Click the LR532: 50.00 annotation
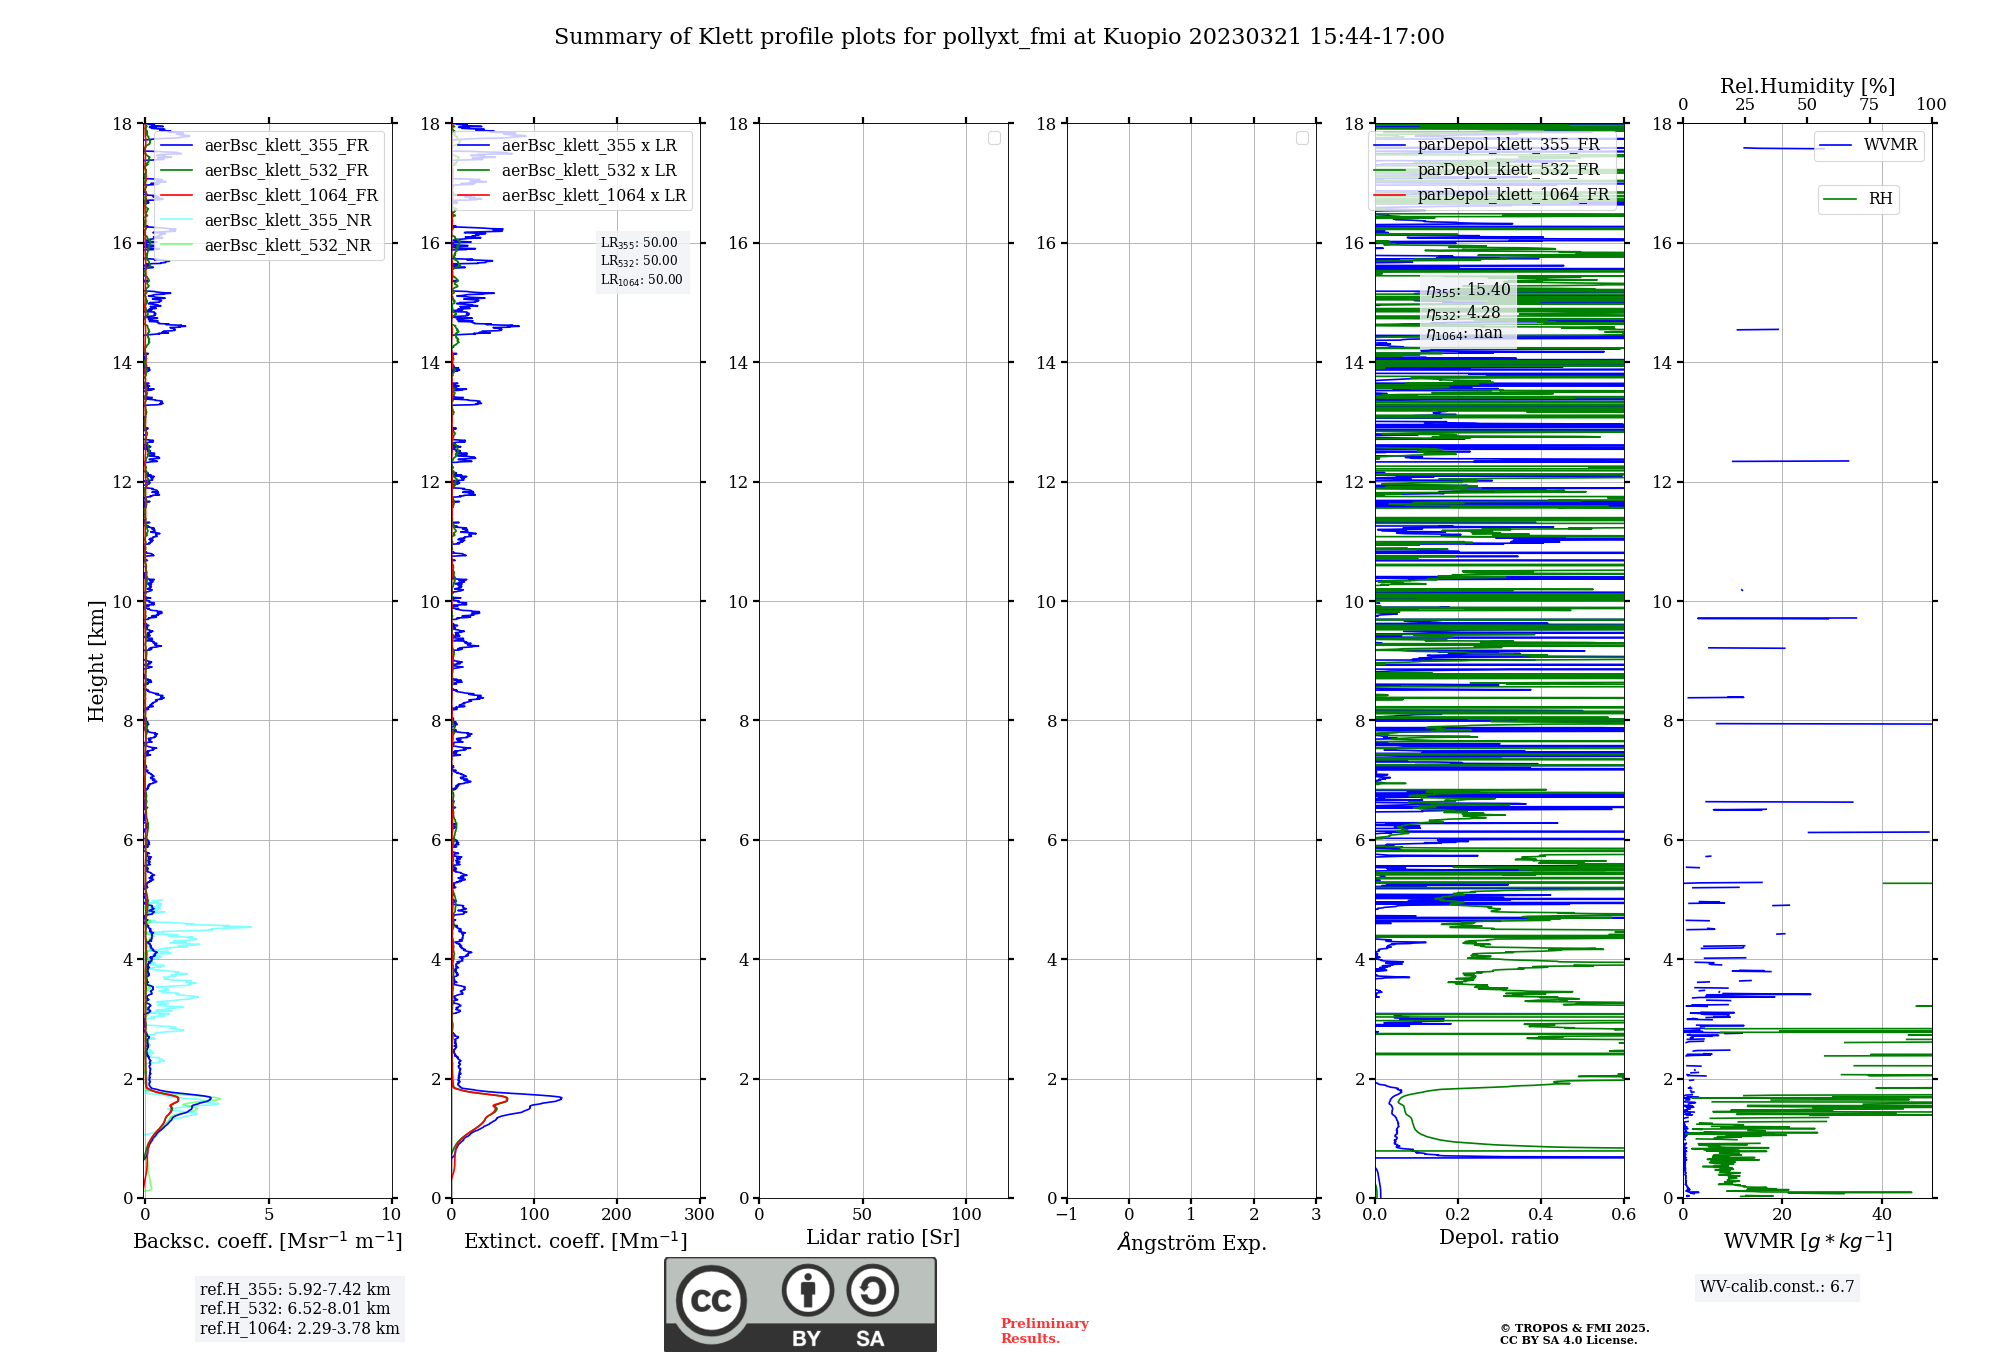This screenshot has width=2000, height=1360. click(x=639, y=261)
